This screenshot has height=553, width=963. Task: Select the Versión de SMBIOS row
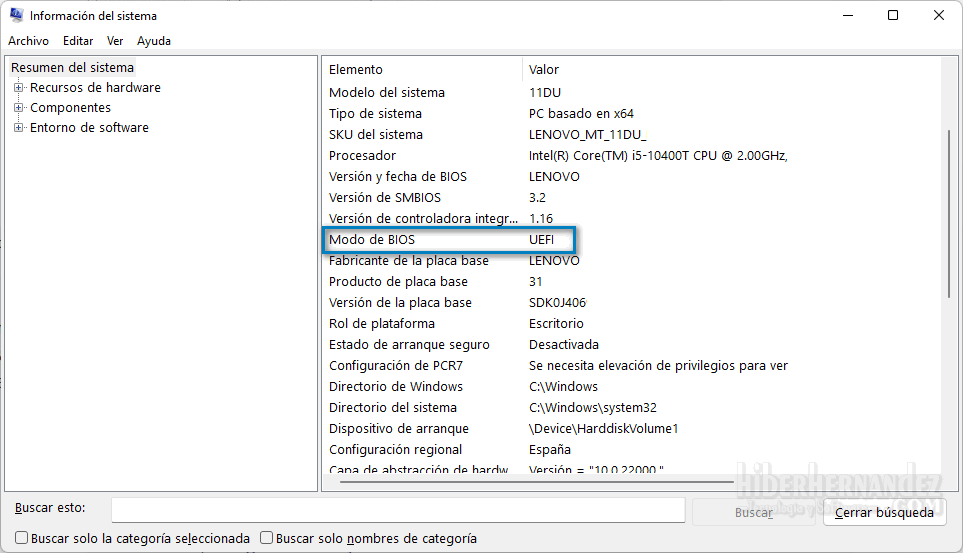click(631, 197)
